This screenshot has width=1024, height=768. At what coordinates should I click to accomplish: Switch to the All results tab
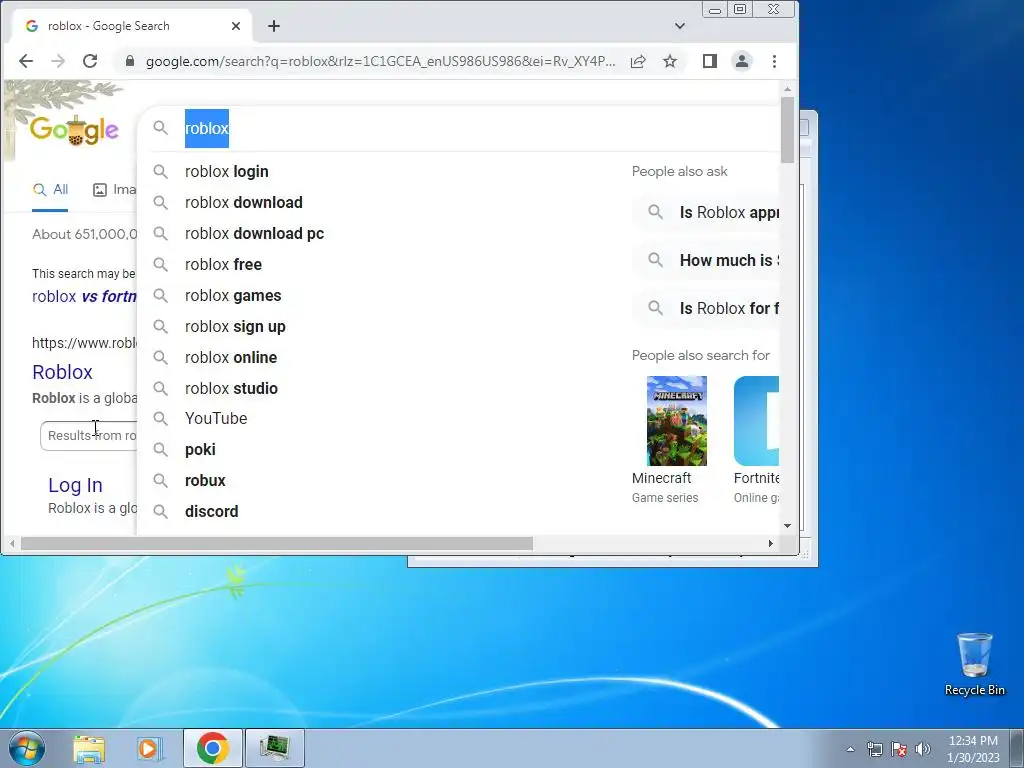tap(50, 190)
